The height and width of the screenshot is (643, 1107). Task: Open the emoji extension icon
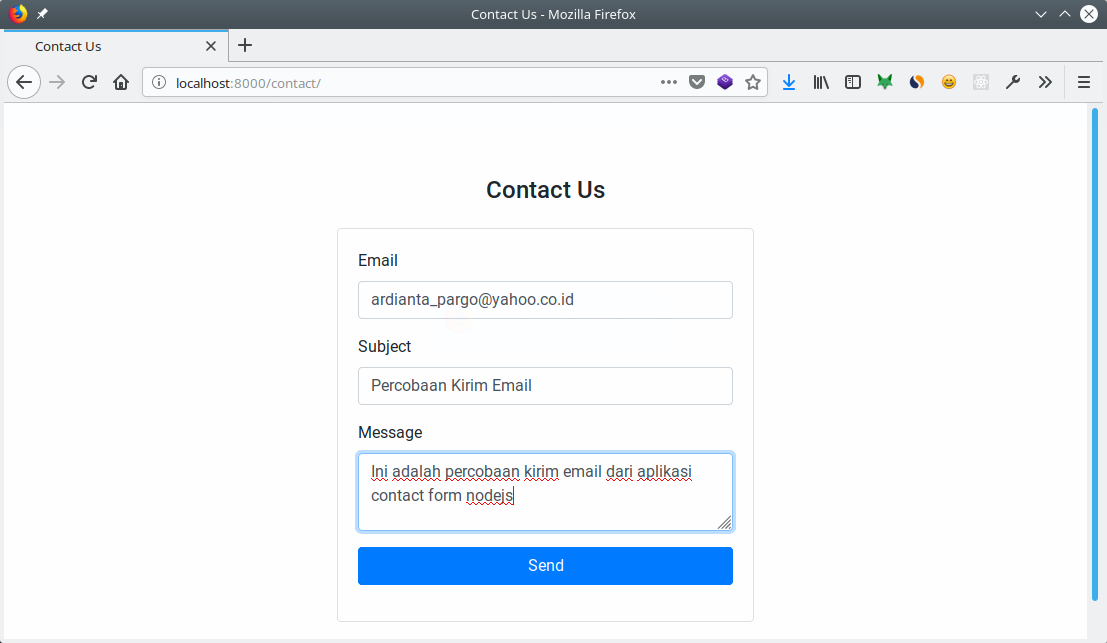point(949,82)
